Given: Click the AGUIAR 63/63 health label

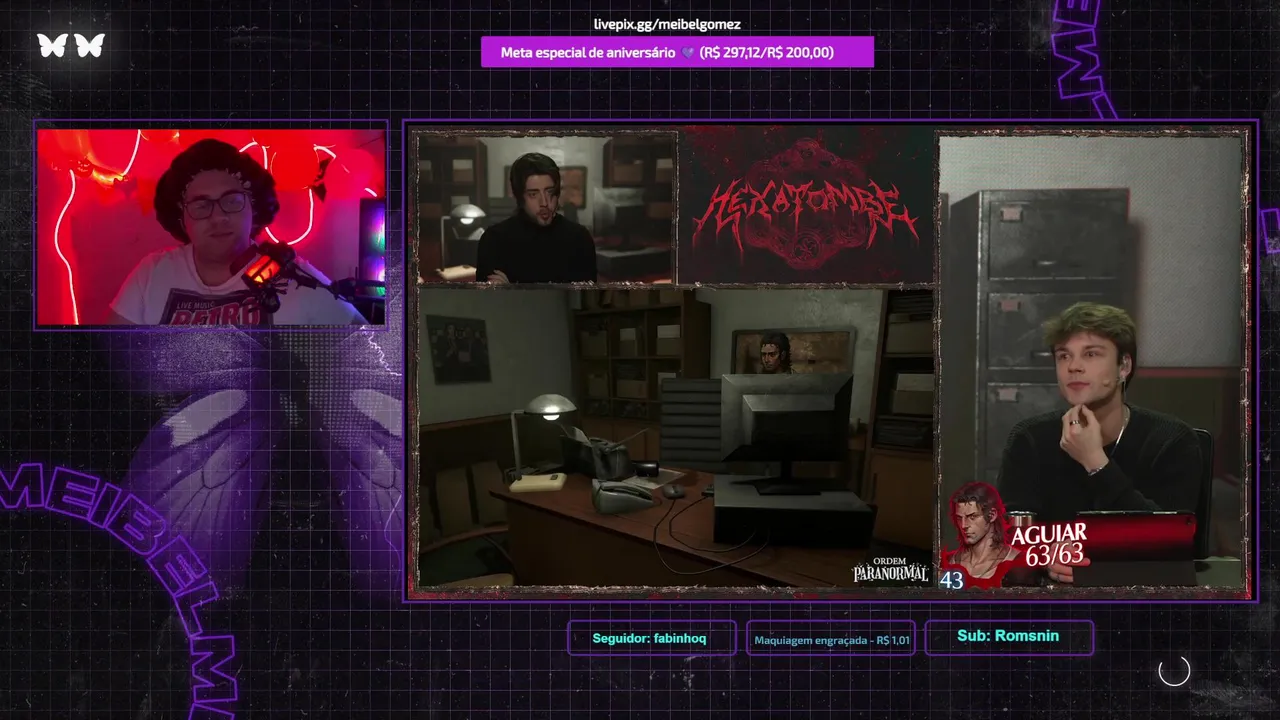Looking at the screenshot, I should pyautogui.click(x=1048, y=544).
